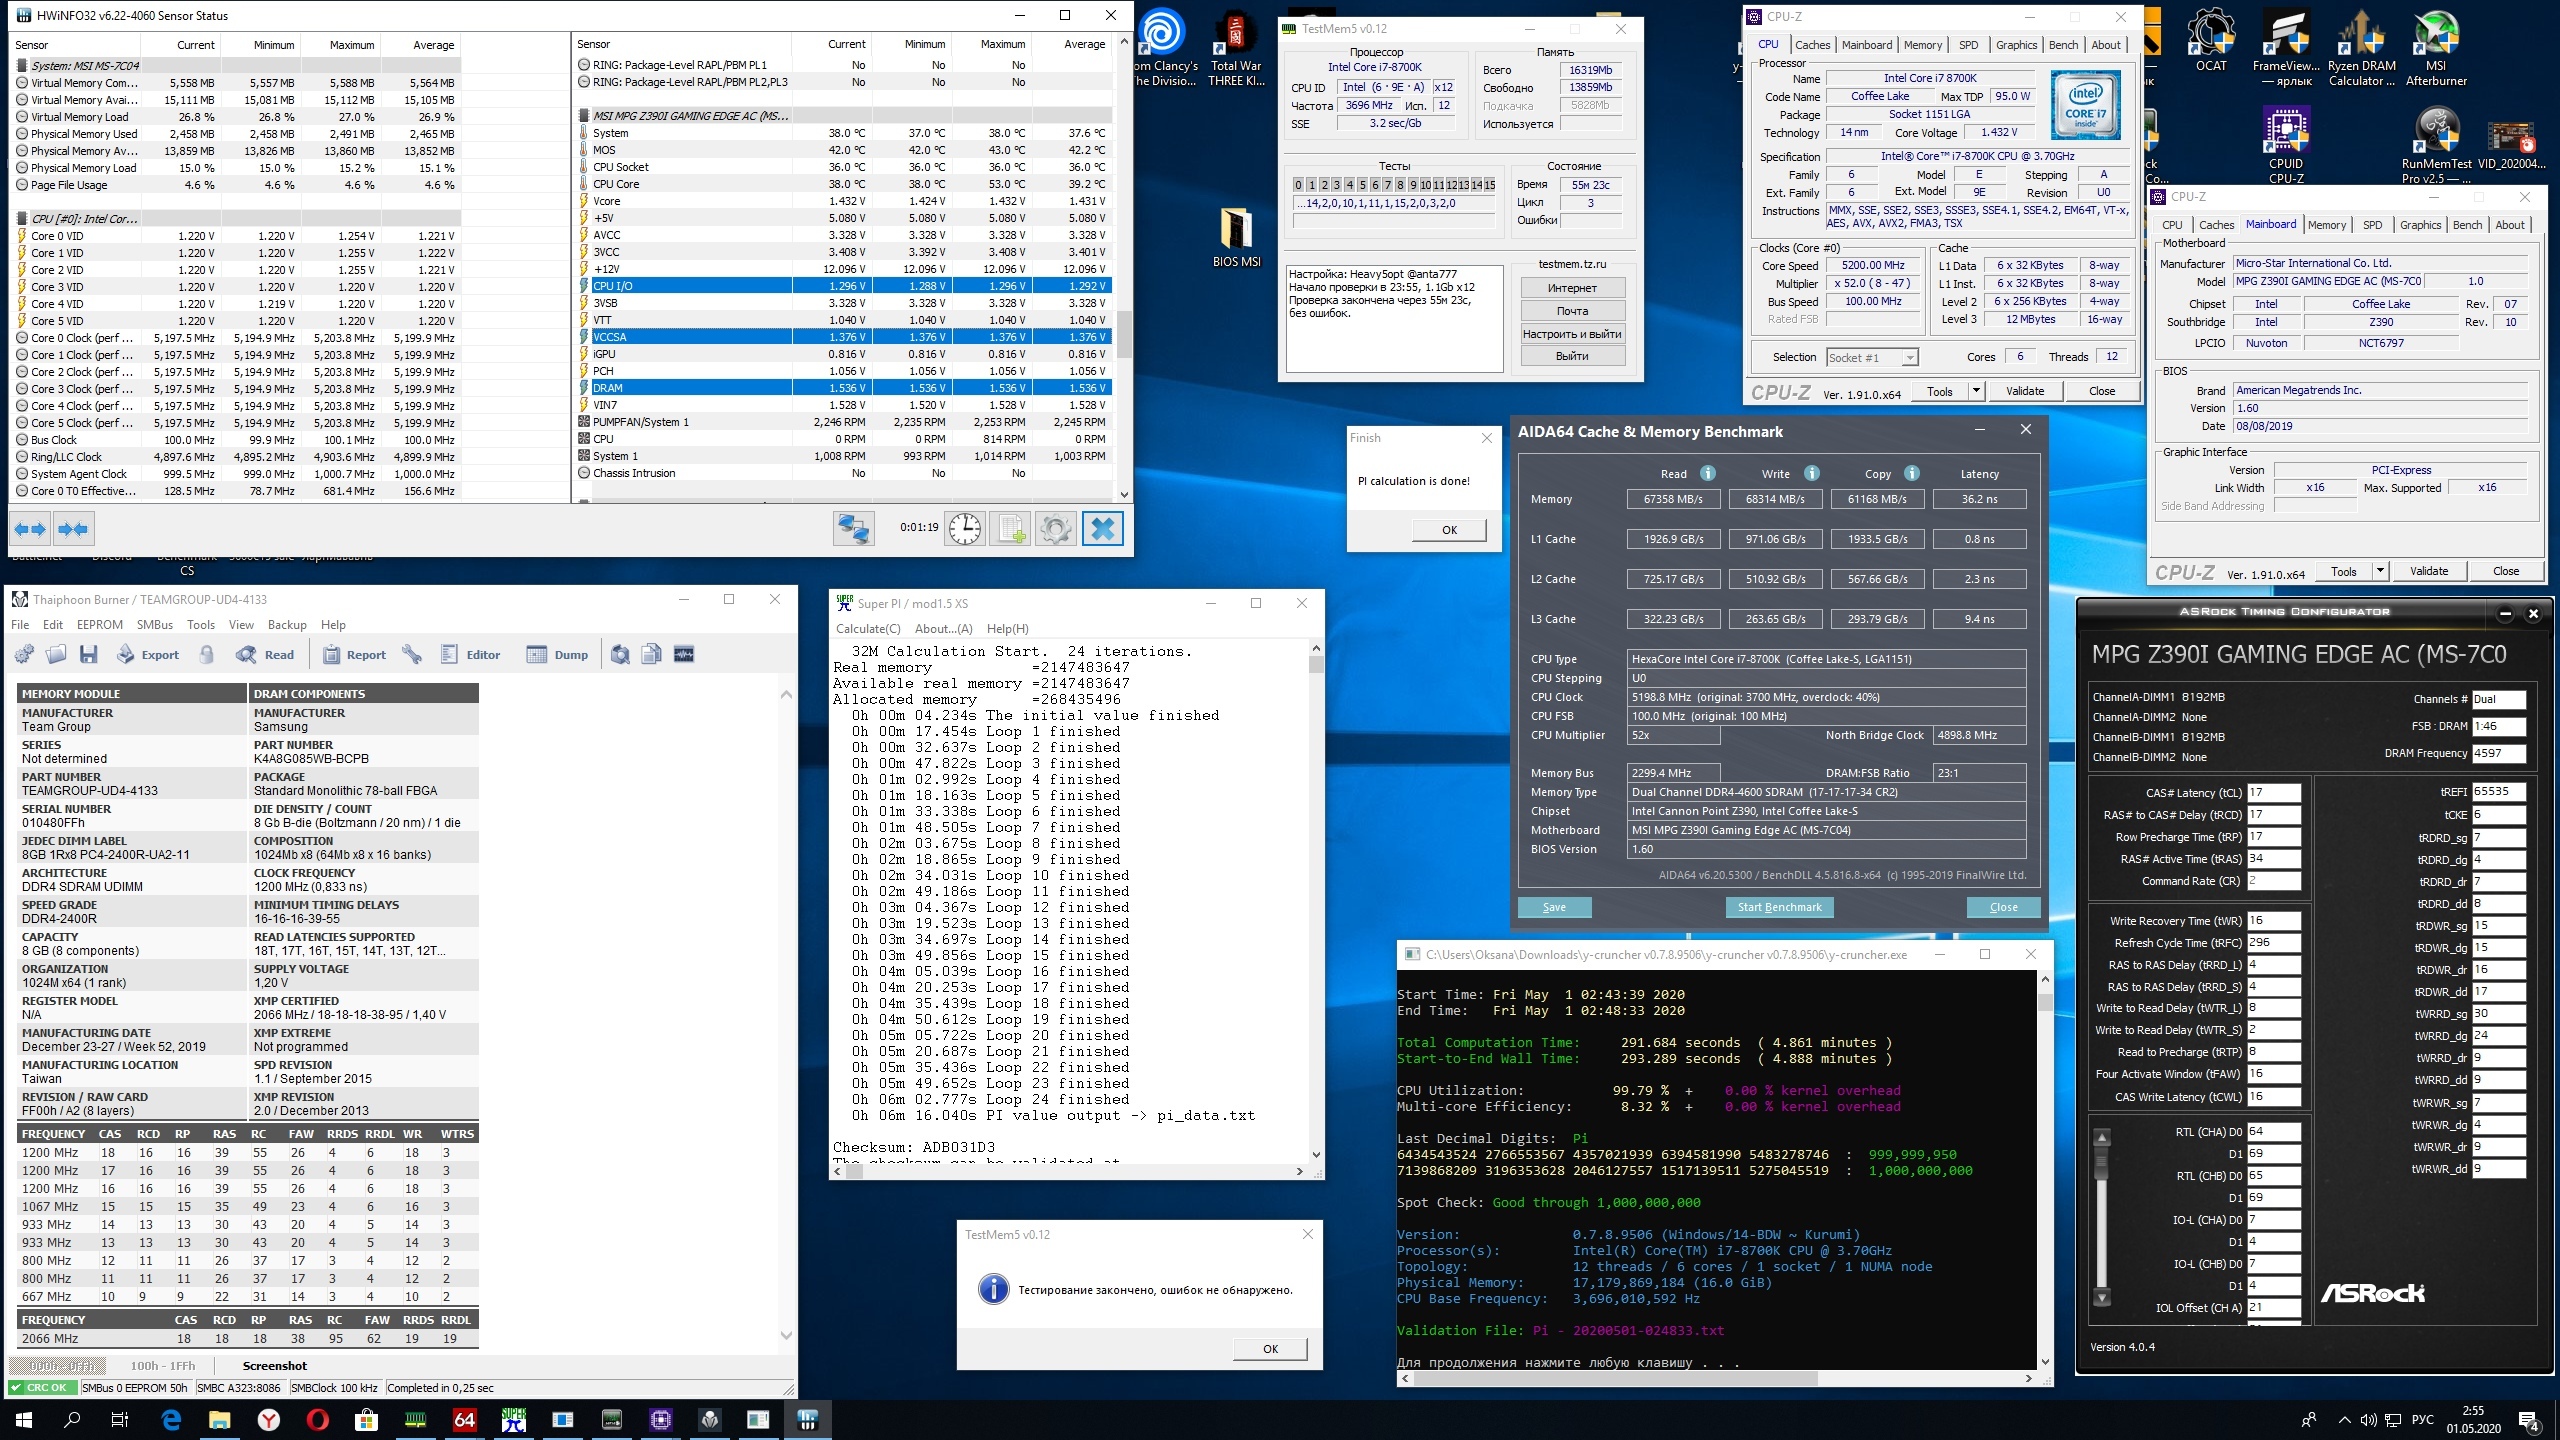Open the Tools dropdown arrow in Mainboard CPU-Z window

[x=2380, y=571]
